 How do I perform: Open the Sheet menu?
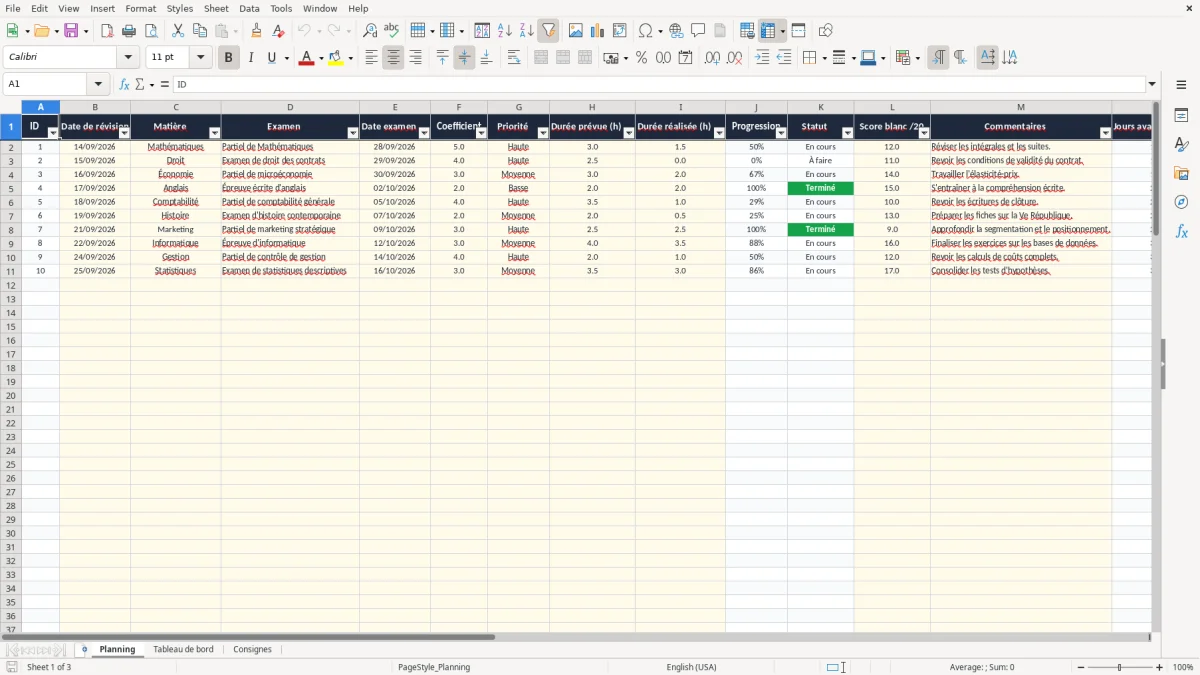(x=216, y=8)
